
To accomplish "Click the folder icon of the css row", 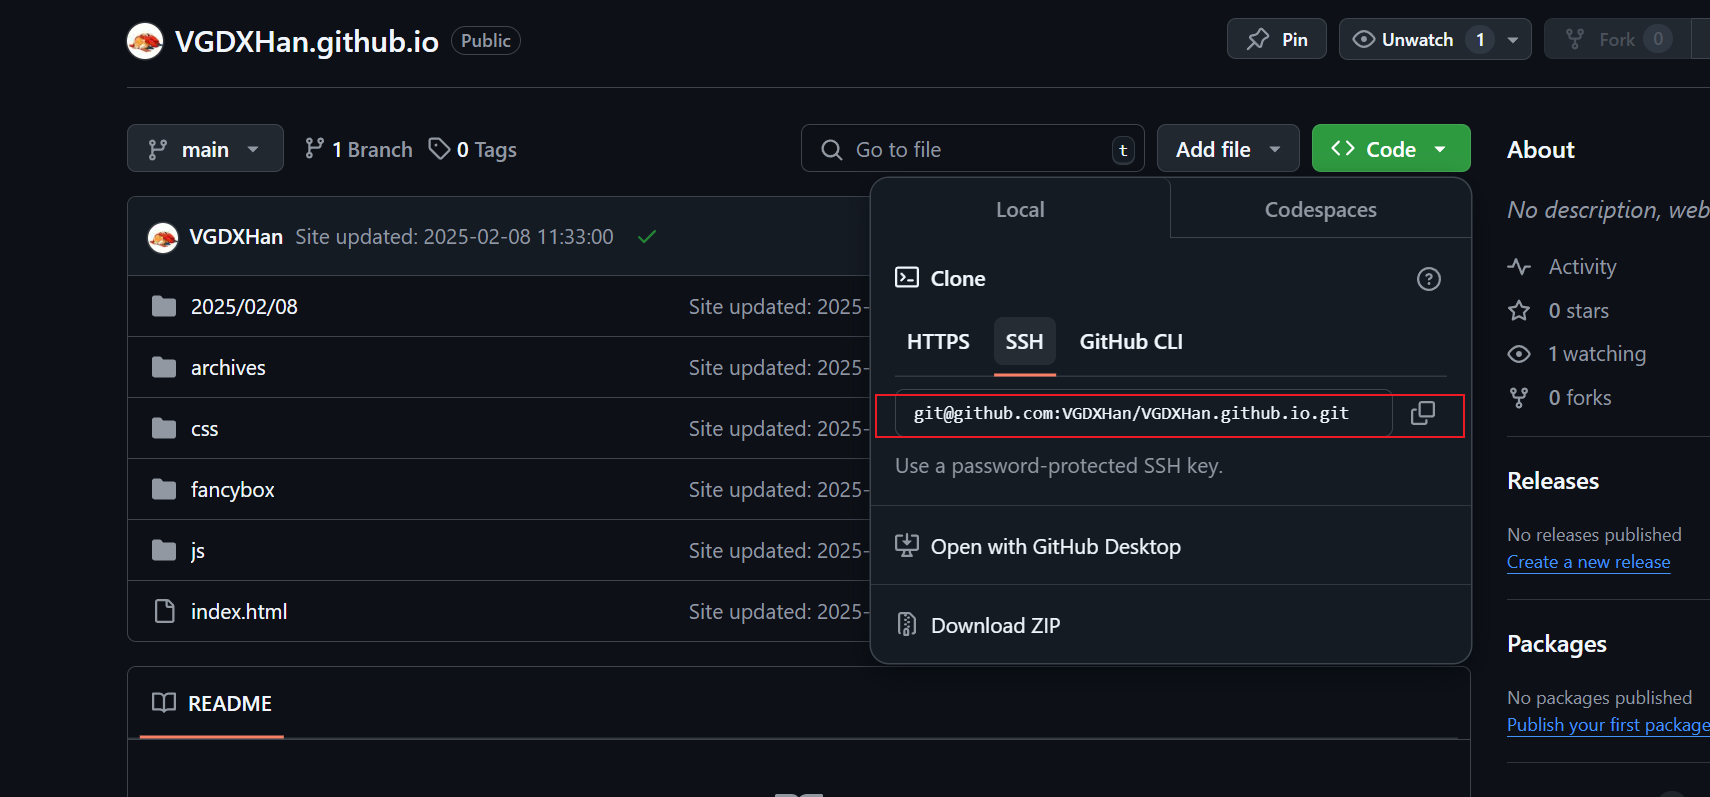I will (164, 428).
